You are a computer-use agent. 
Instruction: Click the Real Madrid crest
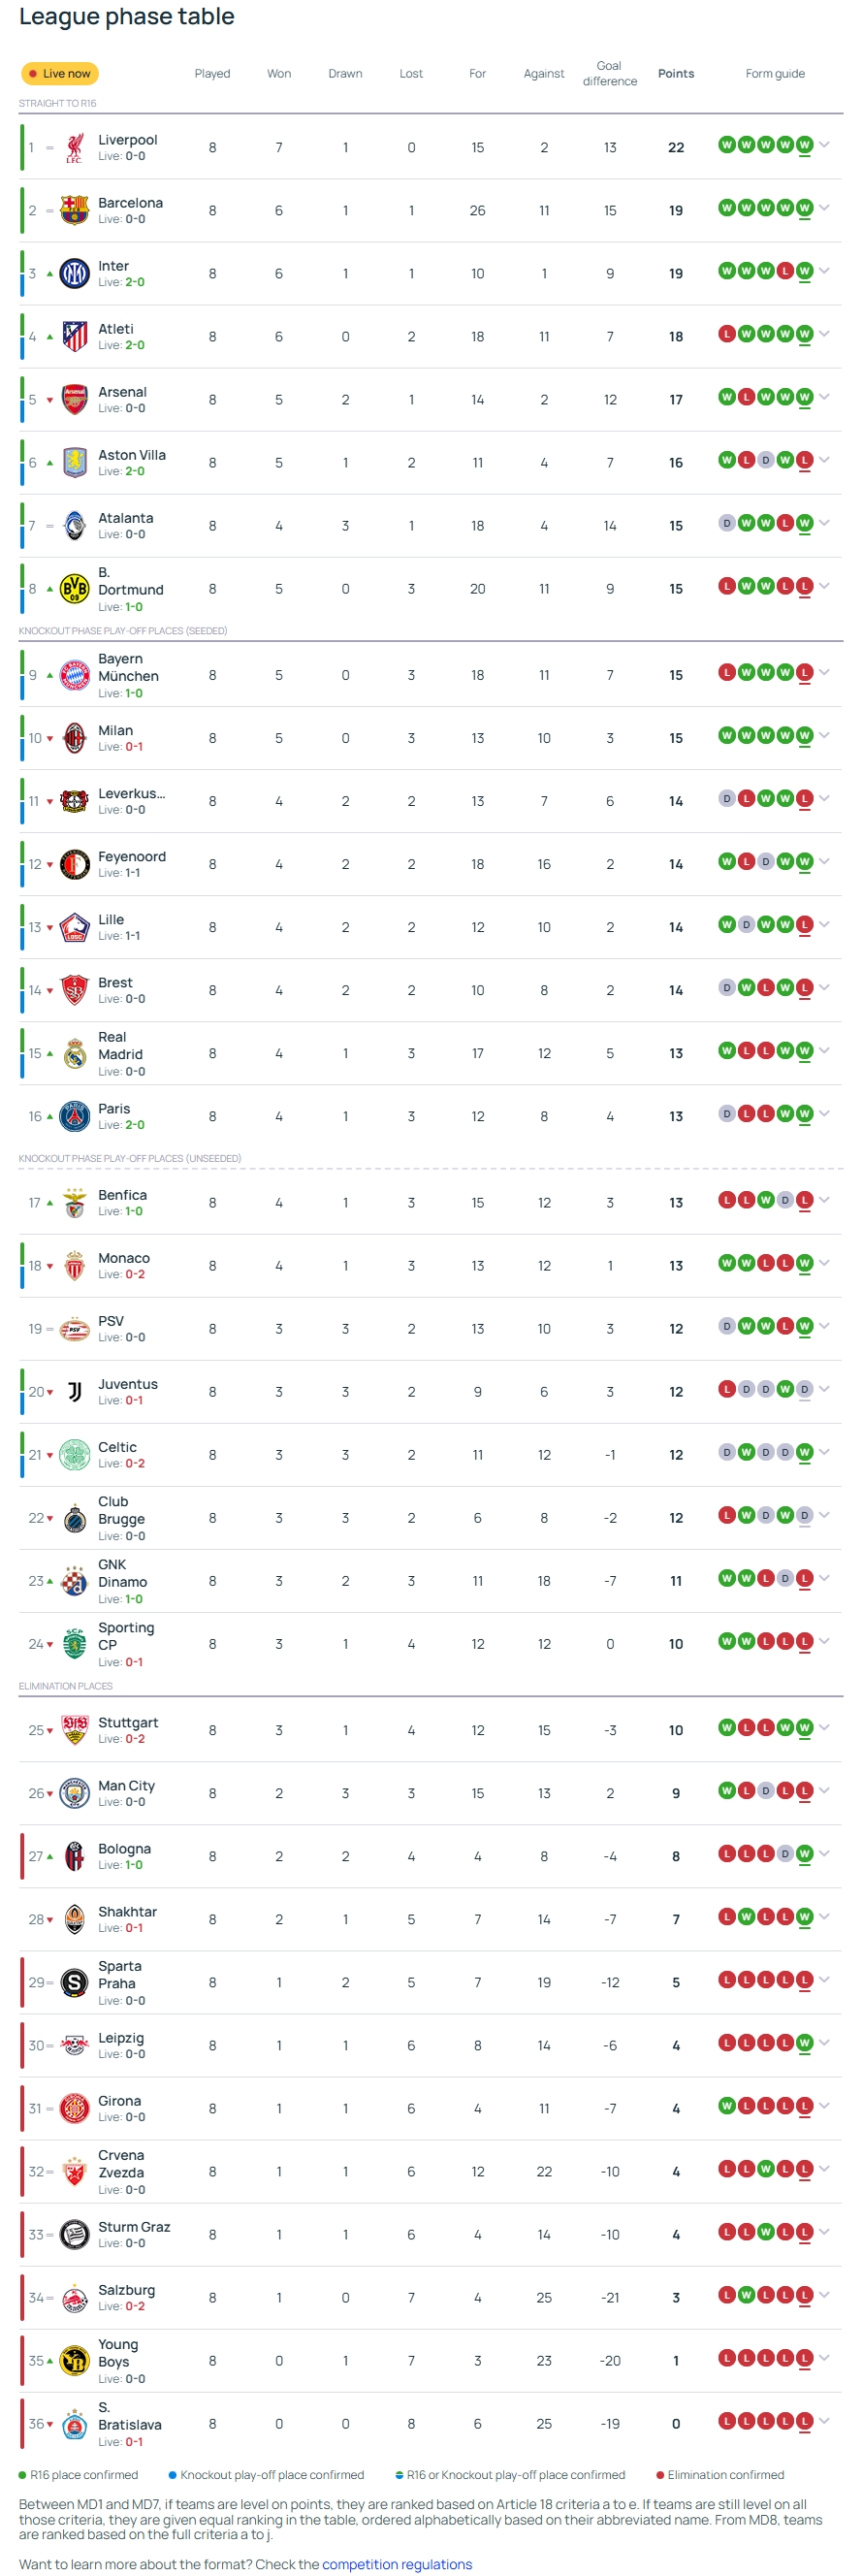[x=74, y=1054]
